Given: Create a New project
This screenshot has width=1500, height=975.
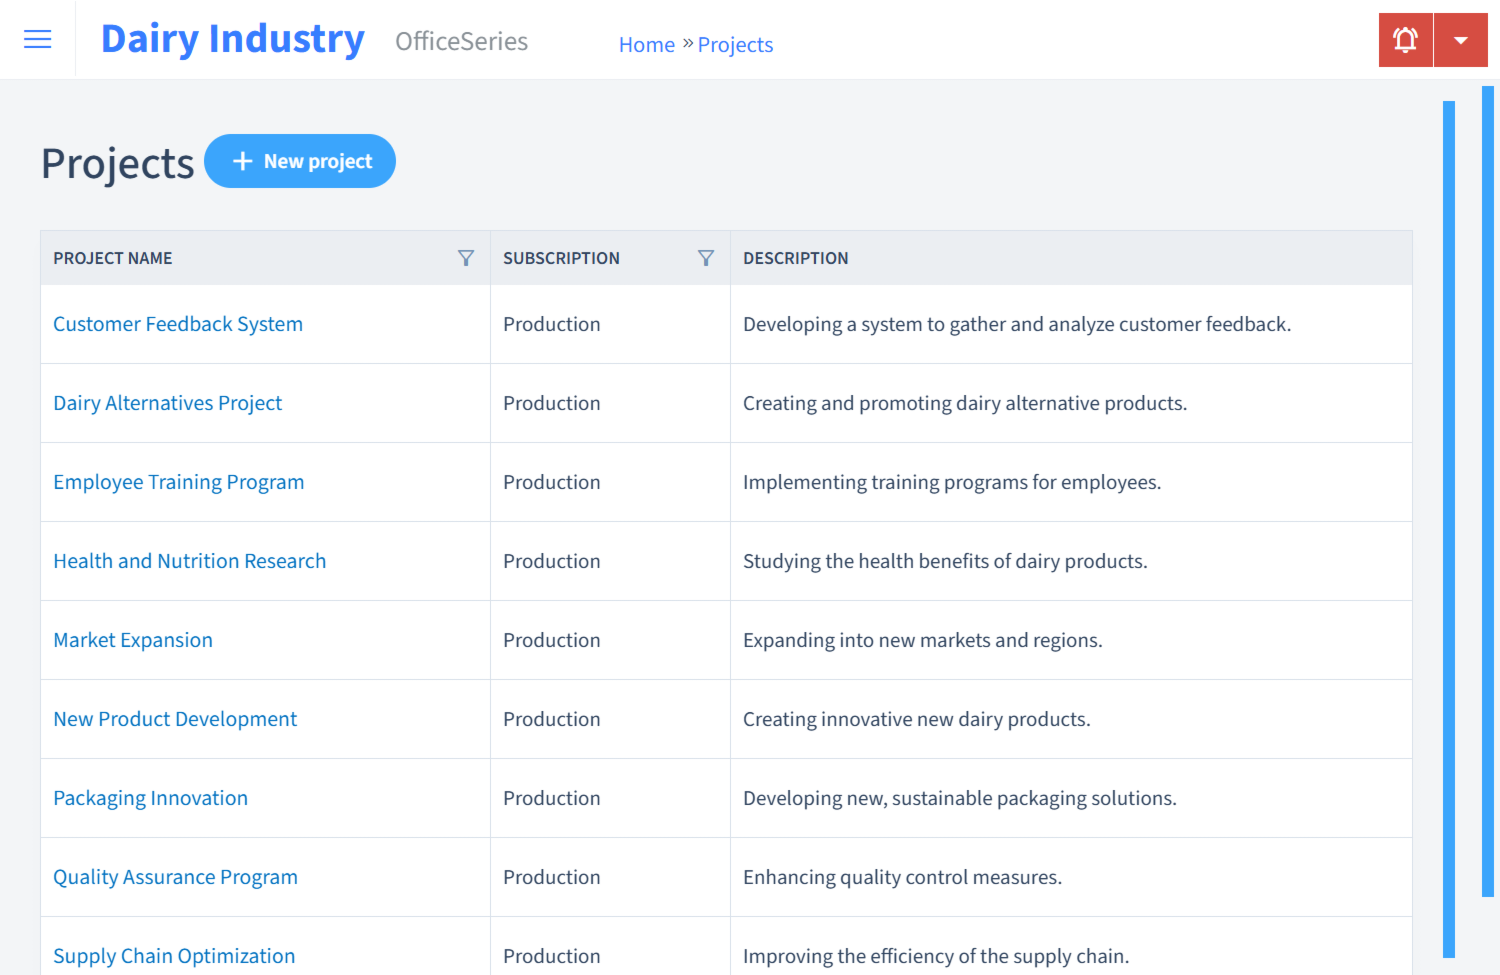Looking at the screenshot, I should click(300, 161).
